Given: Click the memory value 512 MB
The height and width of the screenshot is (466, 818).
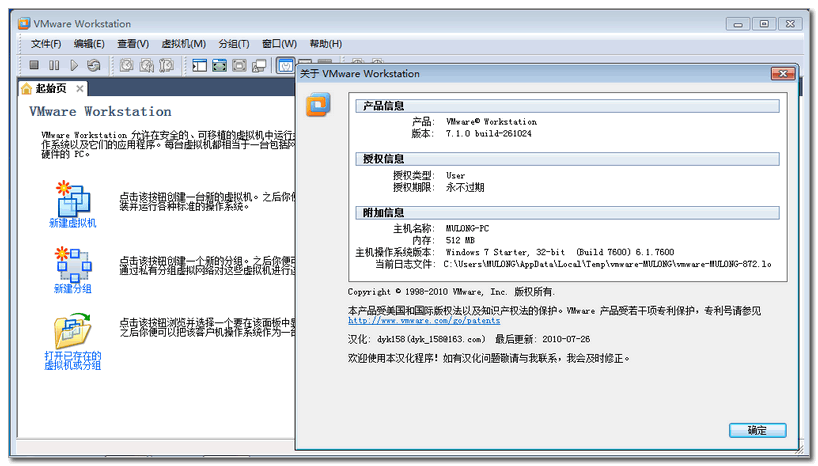Looking at the screenshot, I should (x=460, y=241).
